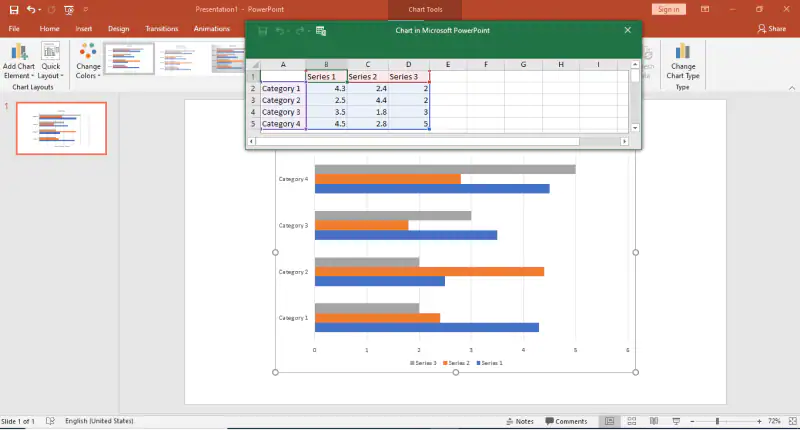Click the Series 2 header cell
This screenshot has width=800, height=430.
click(367, 77)
